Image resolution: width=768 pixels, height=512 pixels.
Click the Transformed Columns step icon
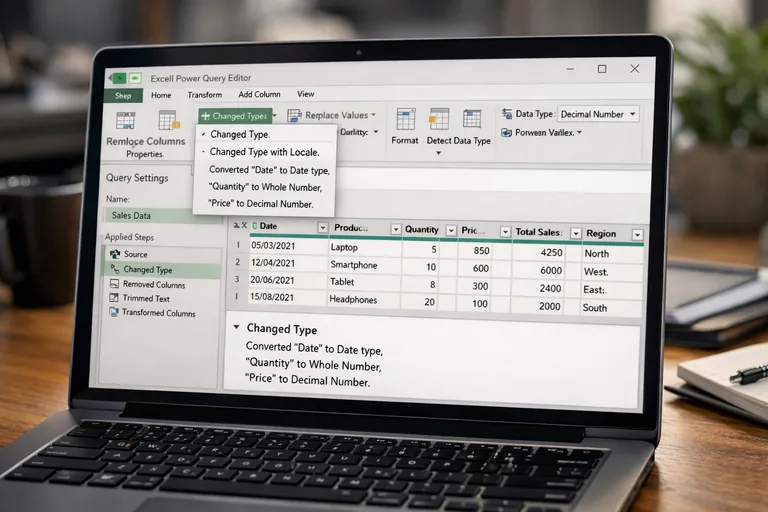114,312
